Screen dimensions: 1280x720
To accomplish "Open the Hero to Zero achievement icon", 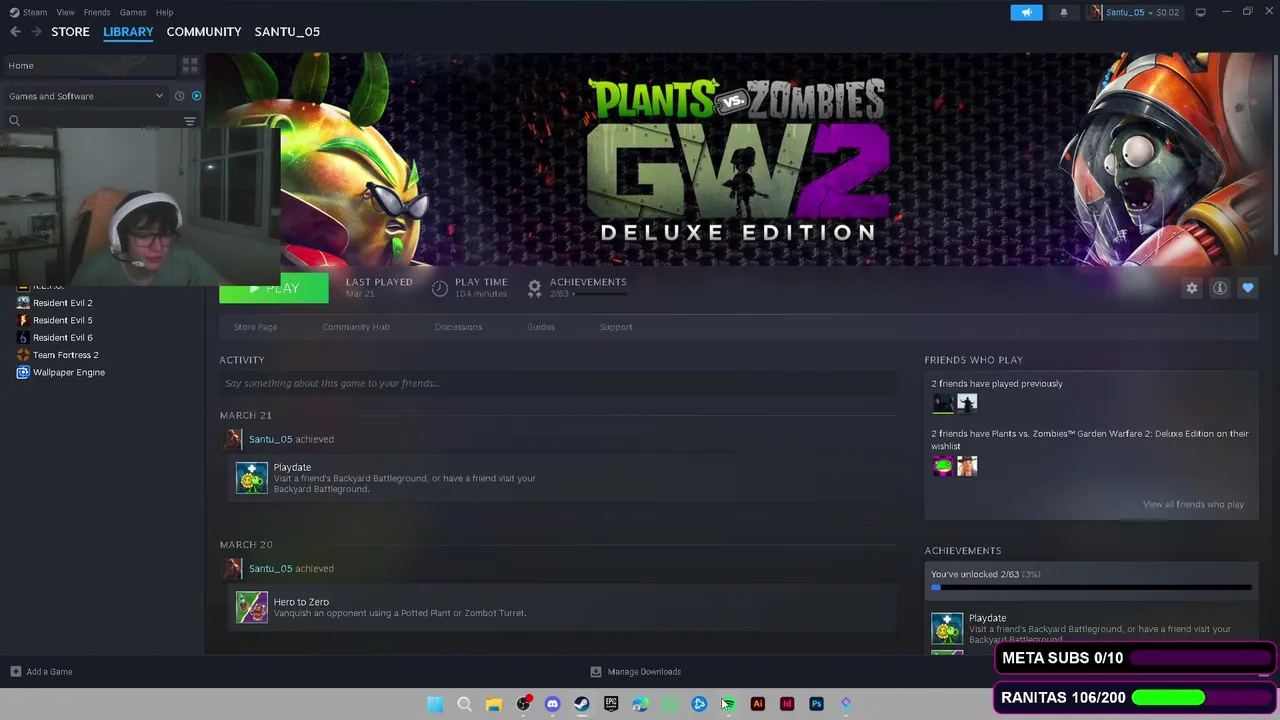I will [252, 607].
